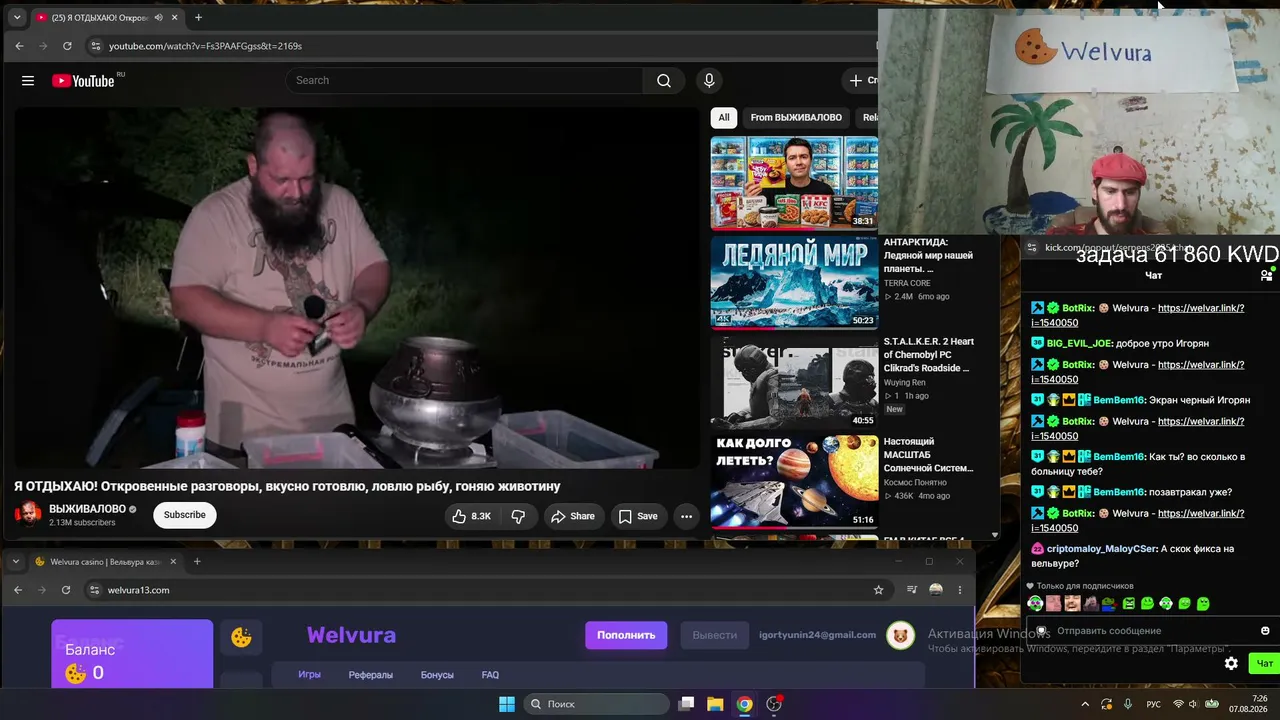Reload the YouTube page
The height and width of the screenshot is (720, 1280).
click(67, 46)
